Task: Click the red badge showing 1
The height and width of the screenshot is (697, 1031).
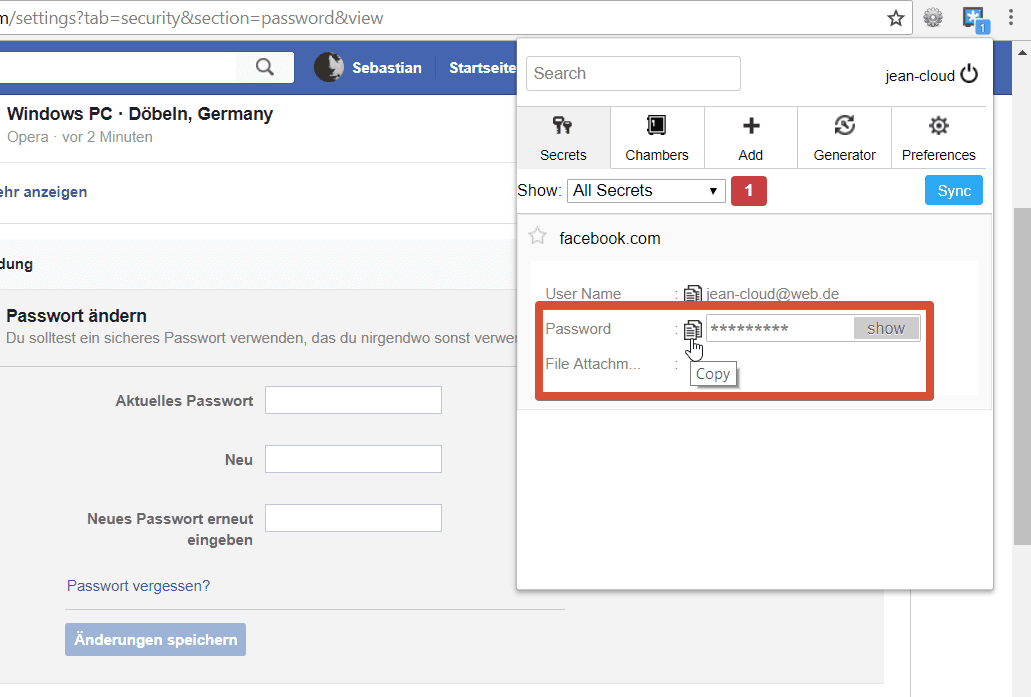Action: 748,191
